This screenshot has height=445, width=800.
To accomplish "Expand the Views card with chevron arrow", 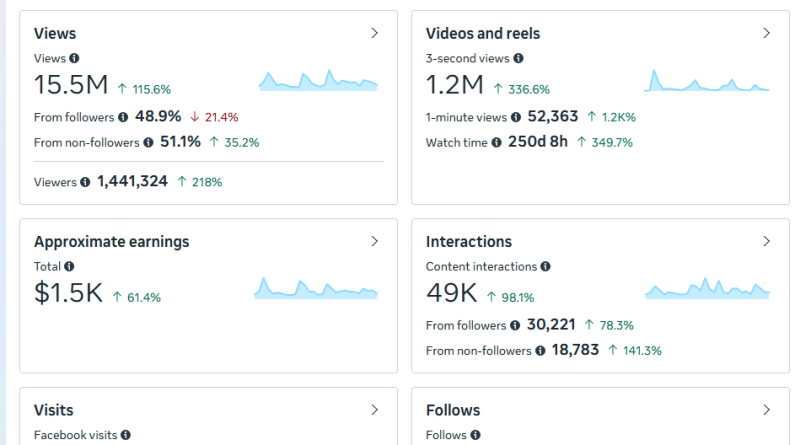I will pyautogui.click(x=375, y=33).
